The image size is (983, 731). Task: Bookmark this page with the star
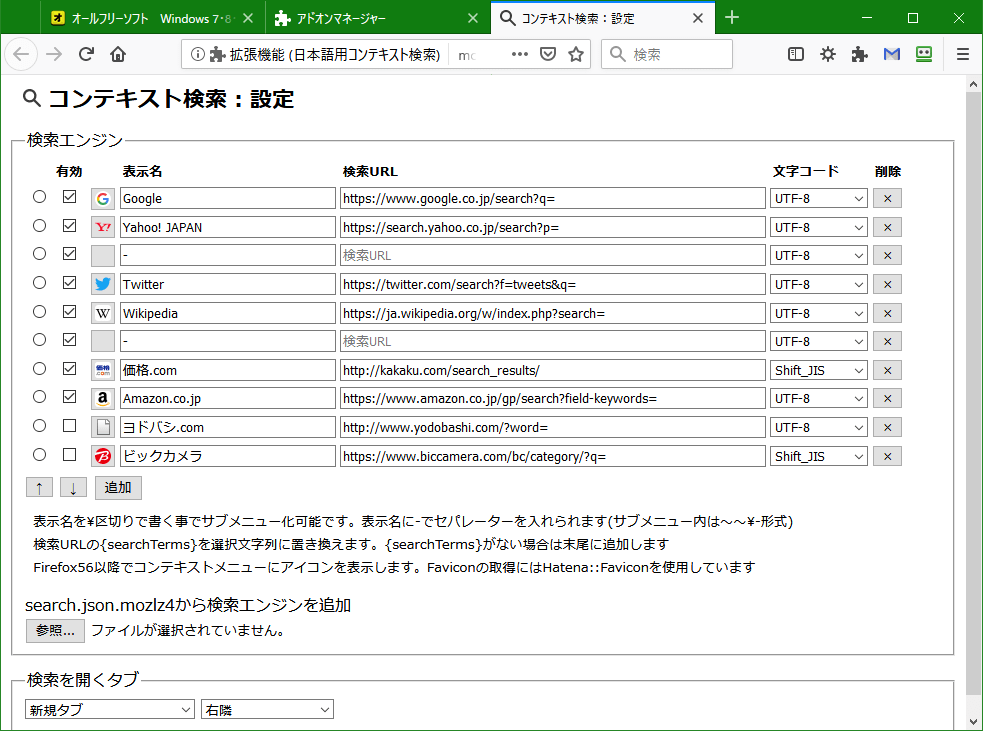(x=576, y=55)
